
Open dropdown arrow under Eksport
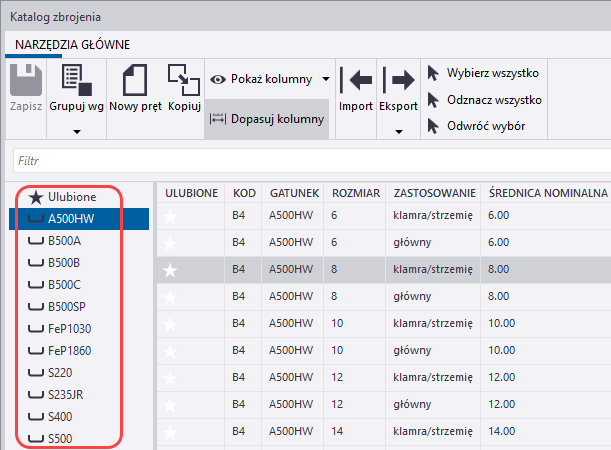pyautogui.click(x=398, y=130)
